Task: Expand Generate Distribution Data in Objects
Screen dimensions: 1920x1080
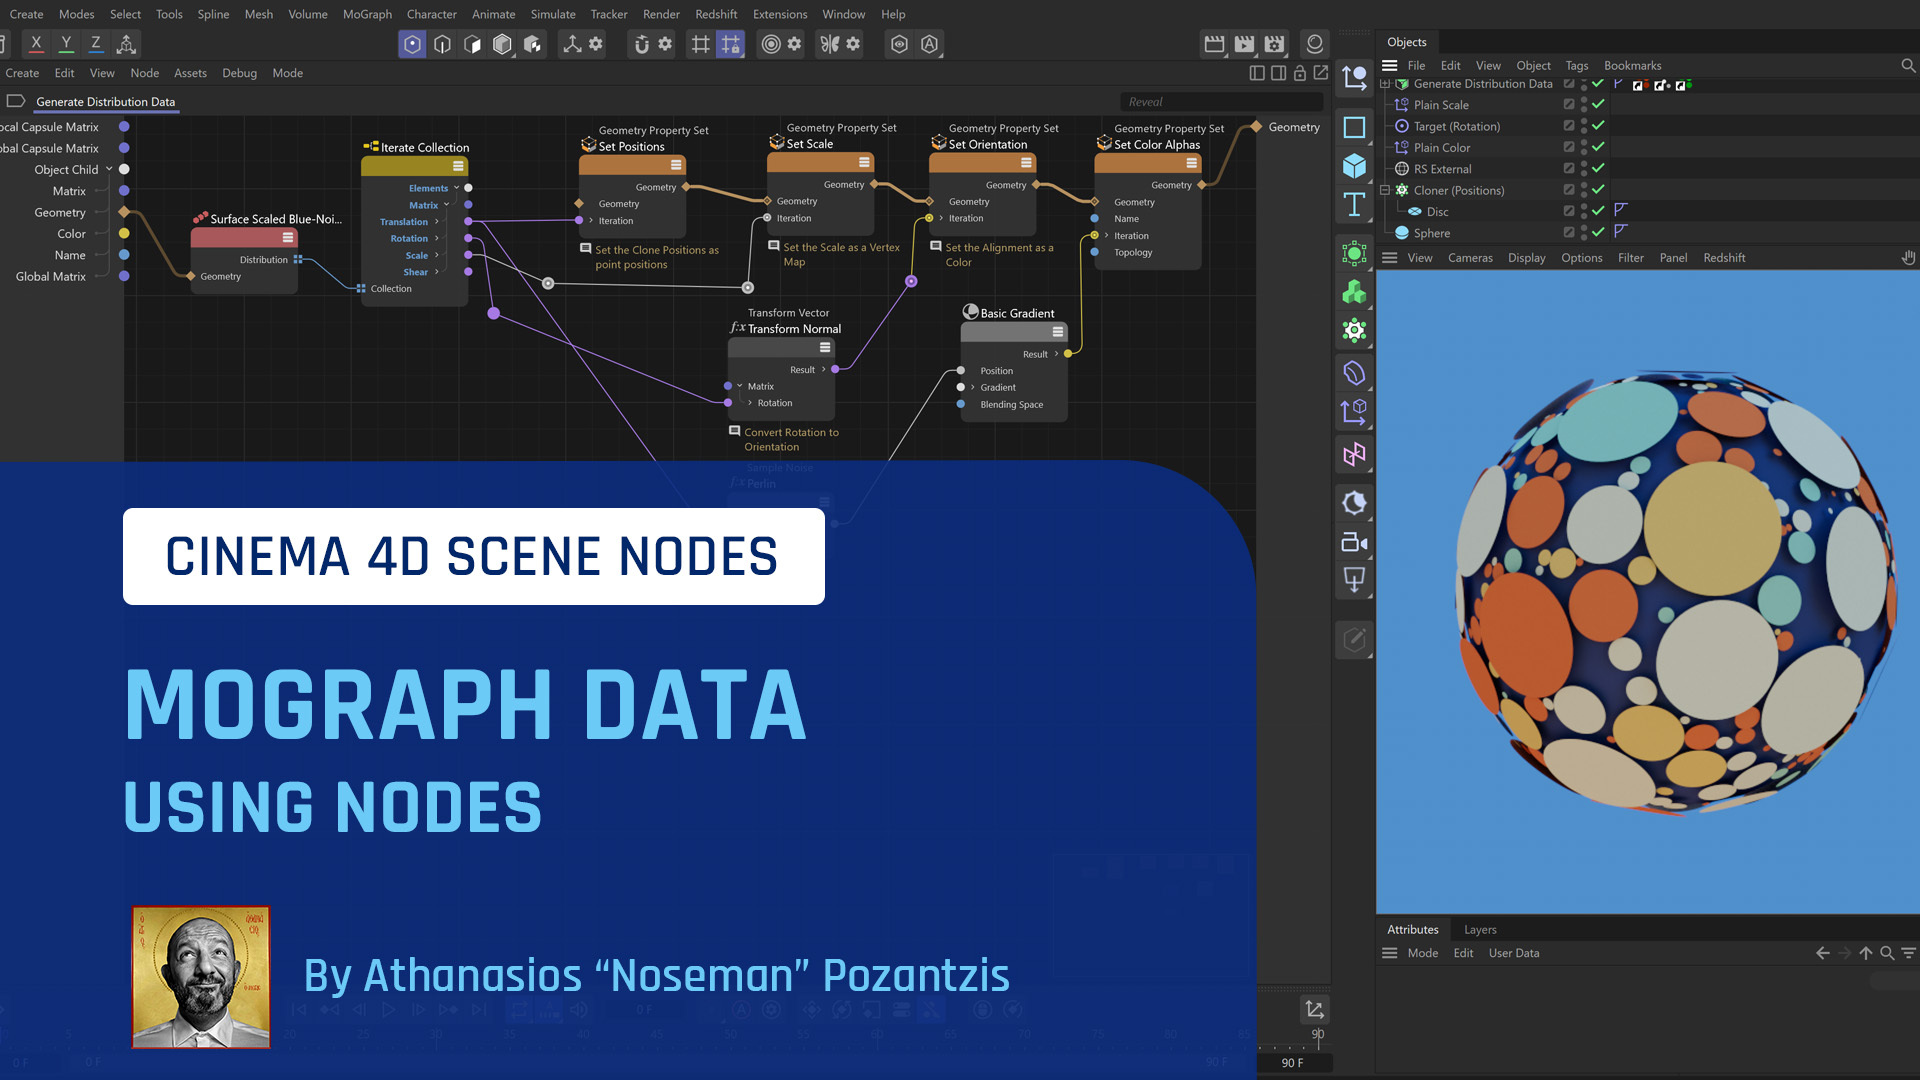Action: point(1385,84)
